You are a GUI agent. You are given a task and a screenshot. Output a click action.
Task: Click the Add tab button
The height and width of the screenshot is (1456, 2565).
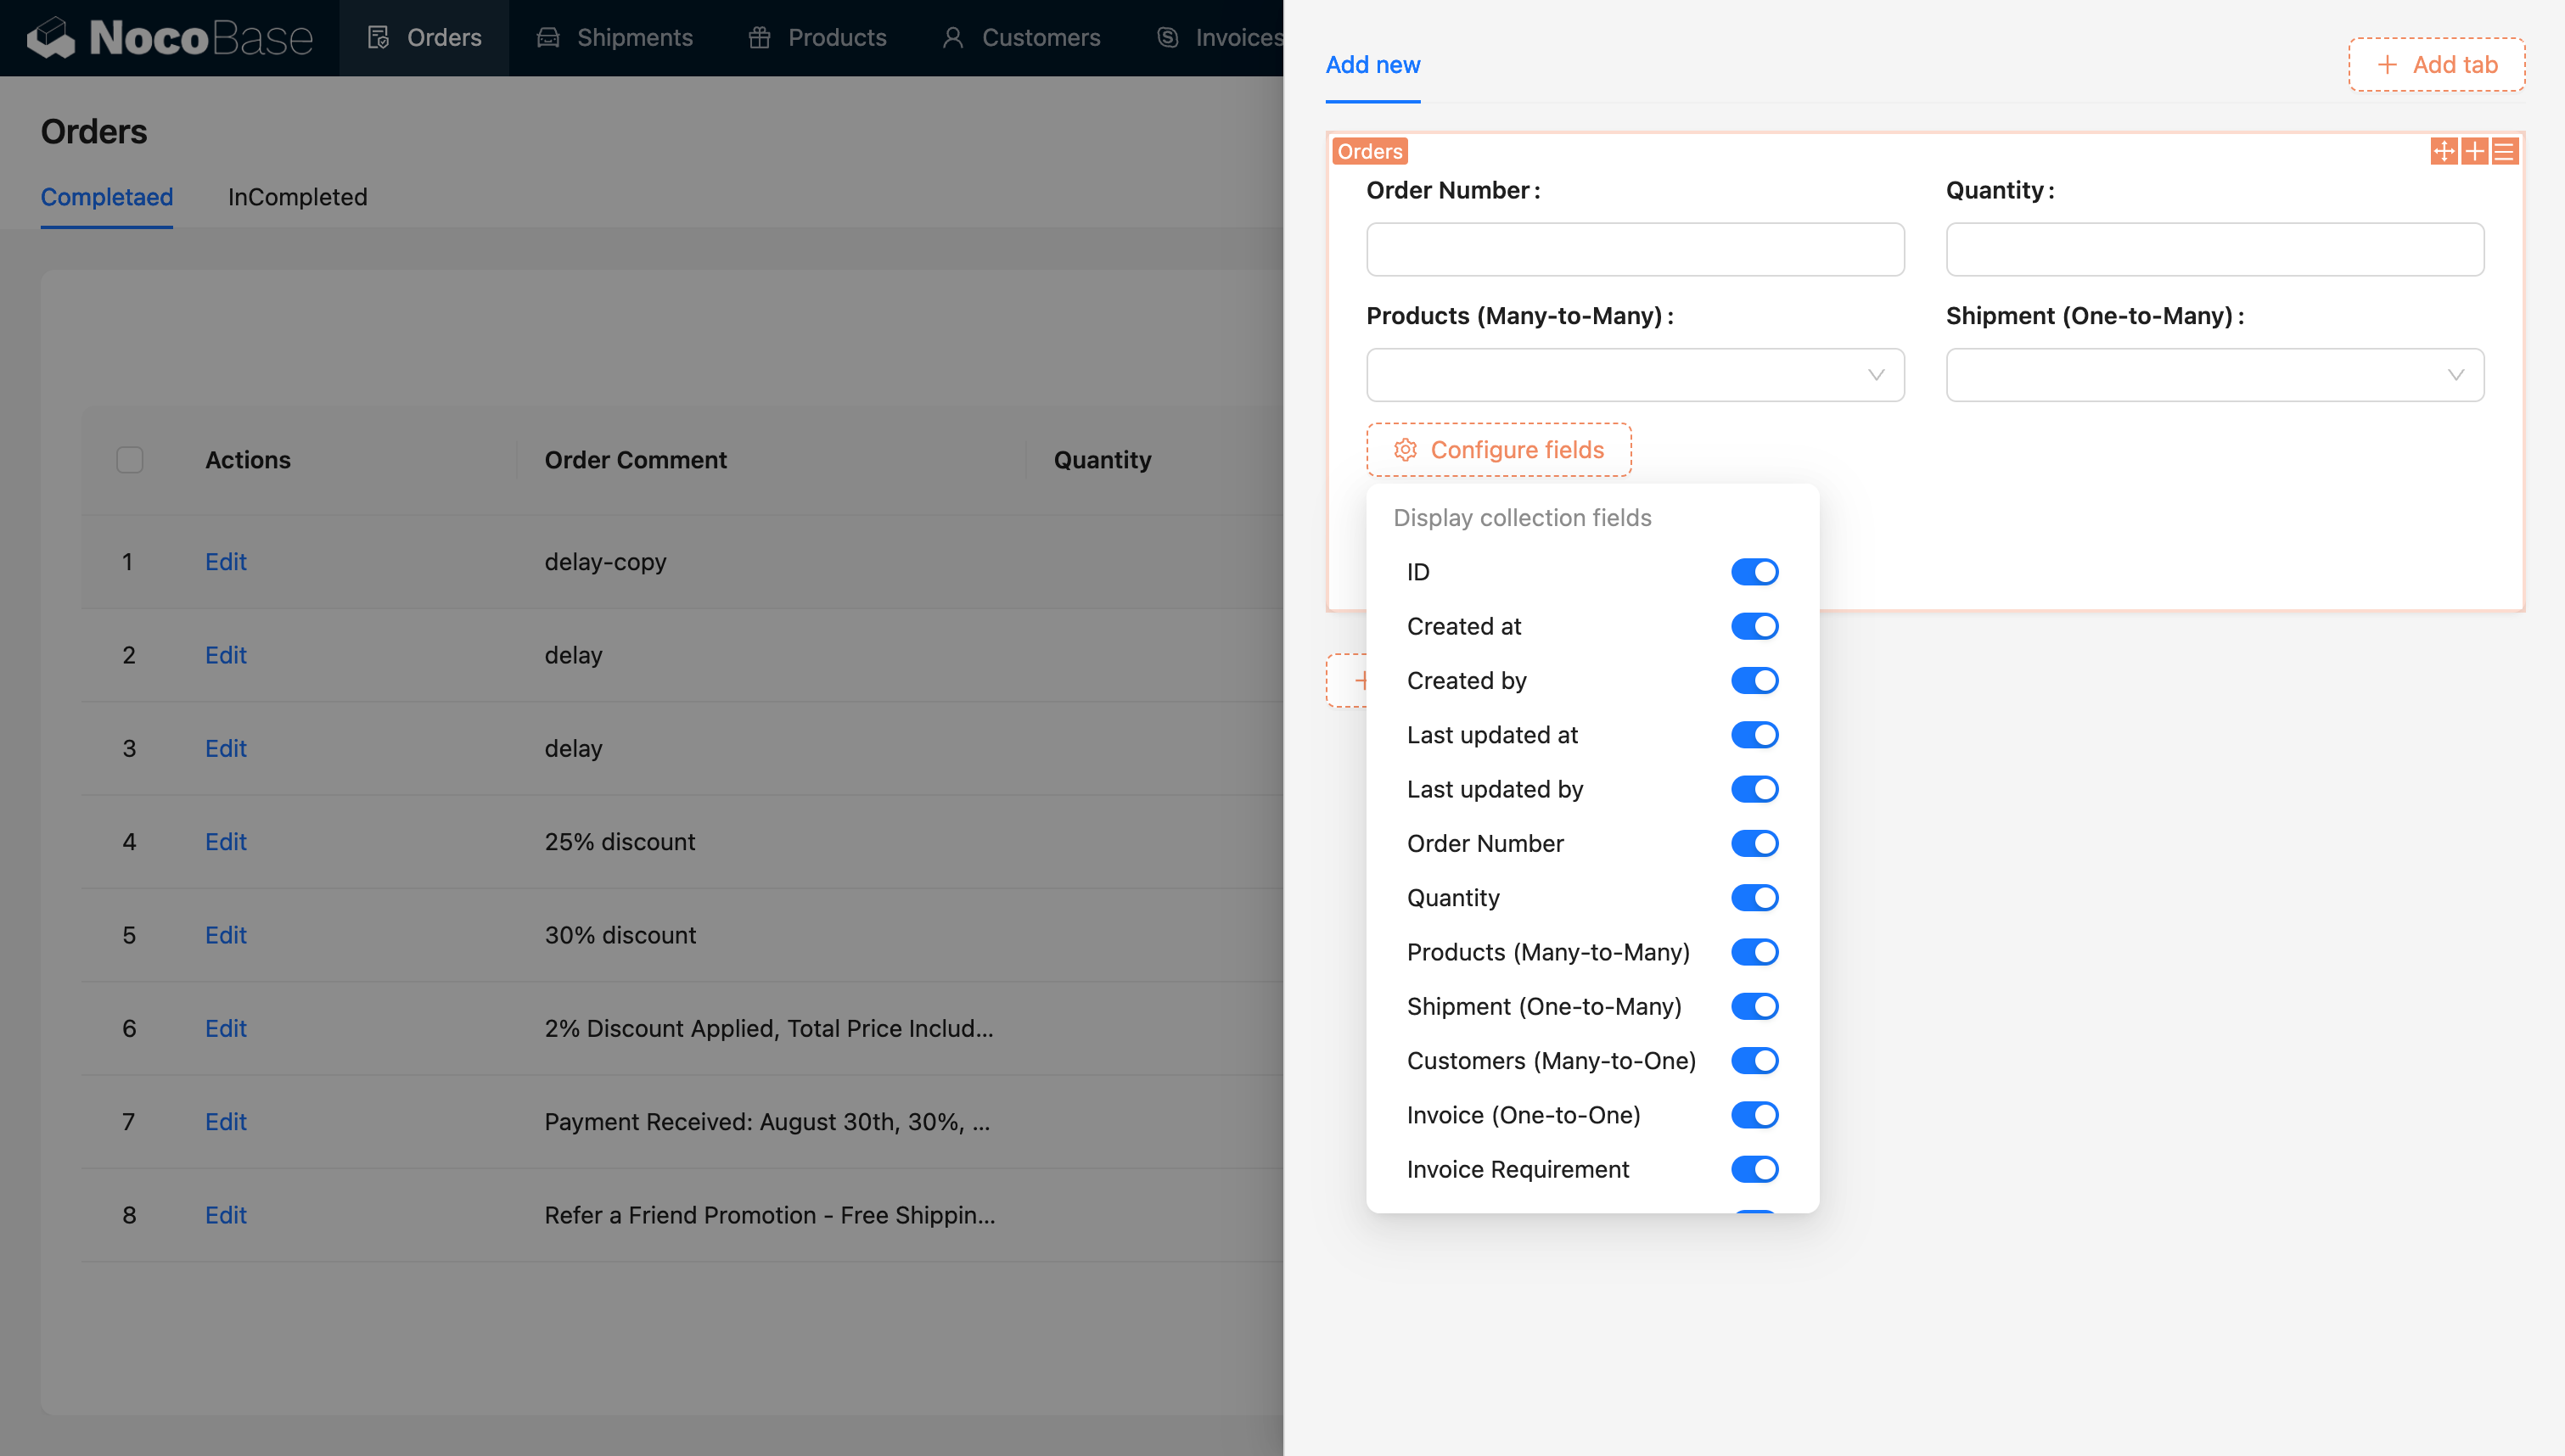pyautogui.click(x=2436, y=65)
